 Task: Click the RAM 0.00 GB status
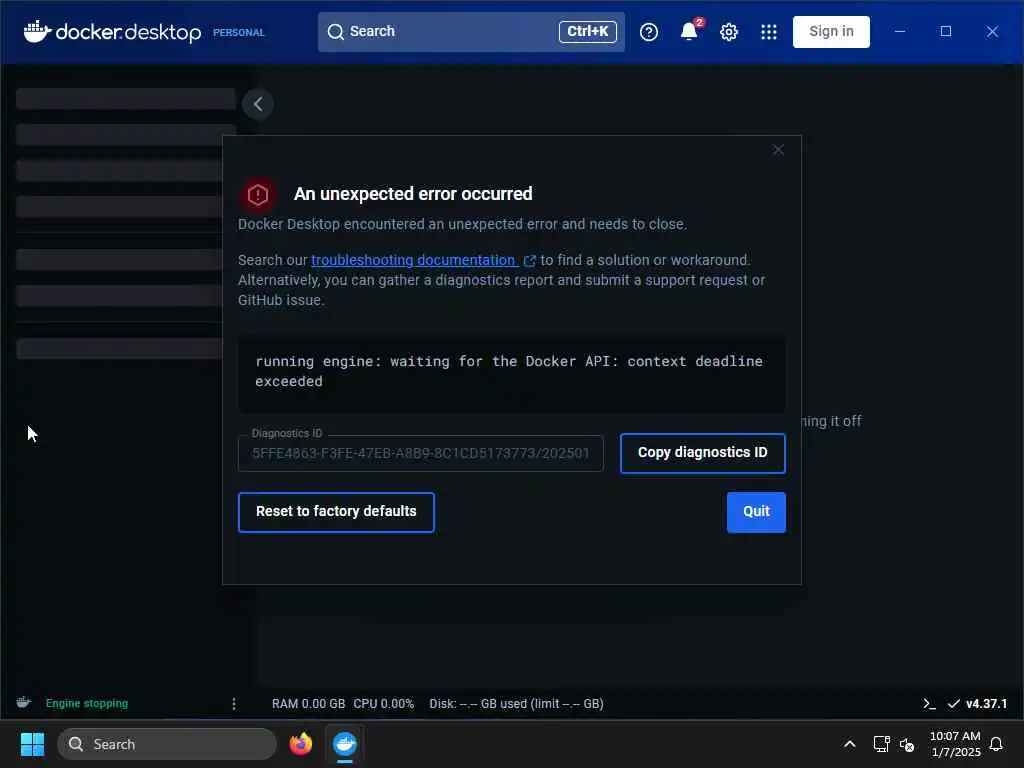coord(308,704)
